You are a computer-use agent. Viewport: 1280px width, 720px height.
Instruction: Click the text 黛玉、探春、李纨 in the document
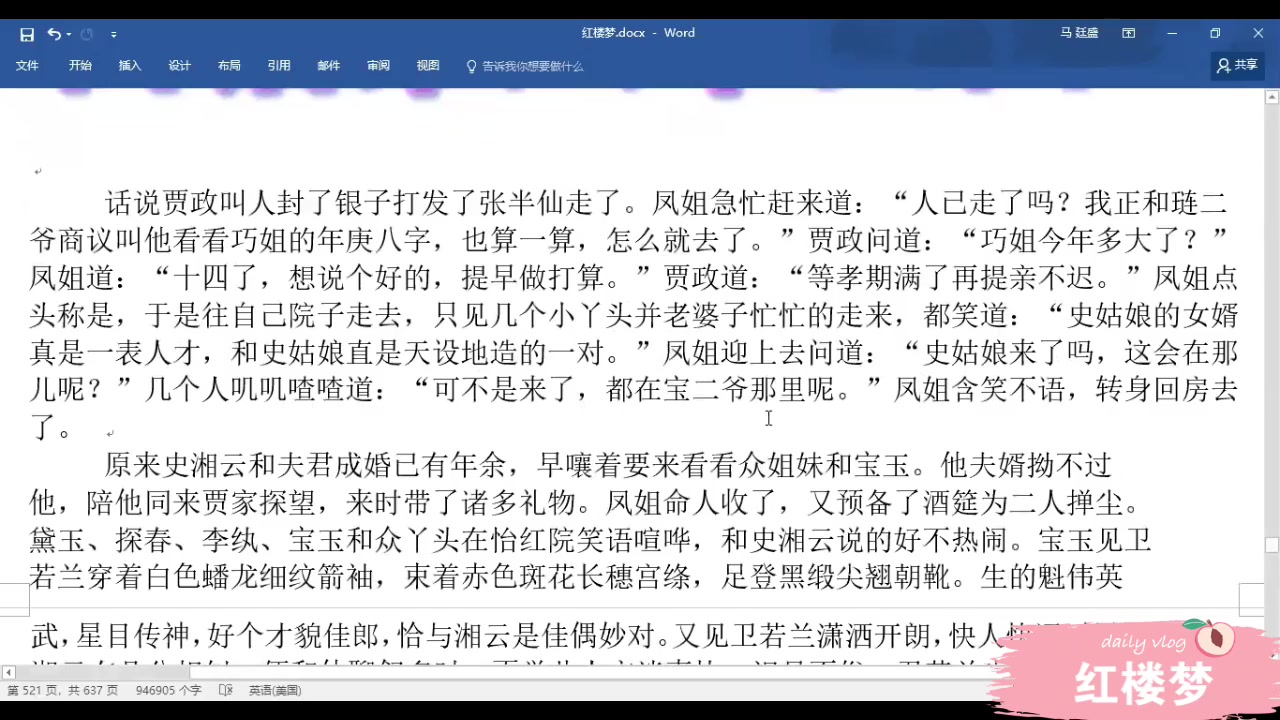(144, 541)
